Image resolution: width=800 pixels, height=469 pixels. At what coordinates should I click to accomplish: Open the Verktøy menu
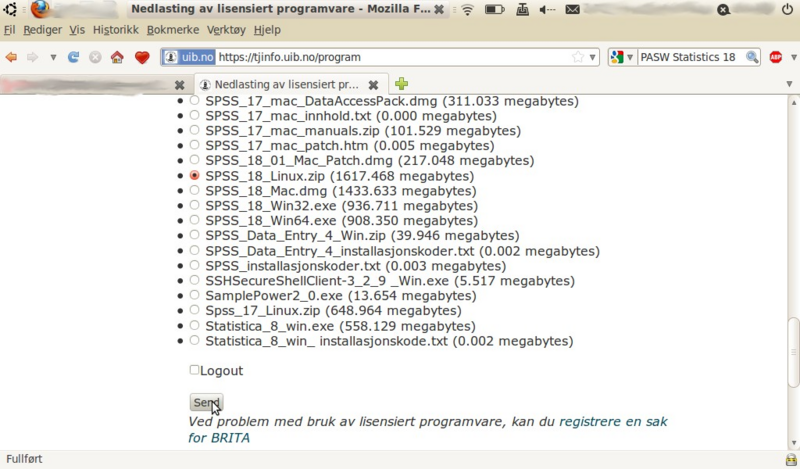point(226,30)
